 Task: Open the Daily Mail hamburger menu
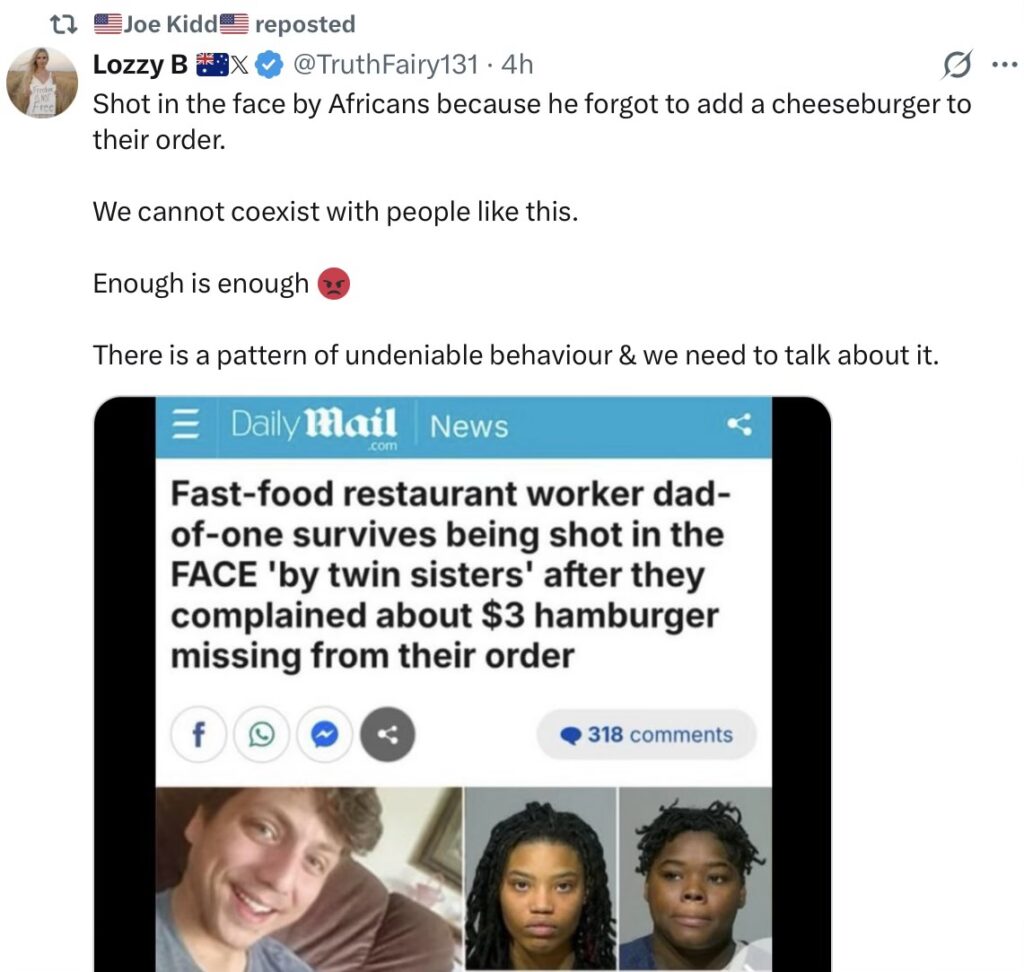click(x=183, y=426)
